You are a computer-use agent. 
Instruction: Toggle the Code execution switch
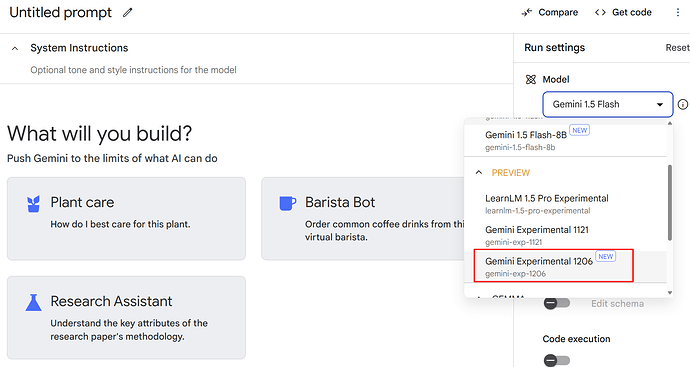click(x=557, y=360)
